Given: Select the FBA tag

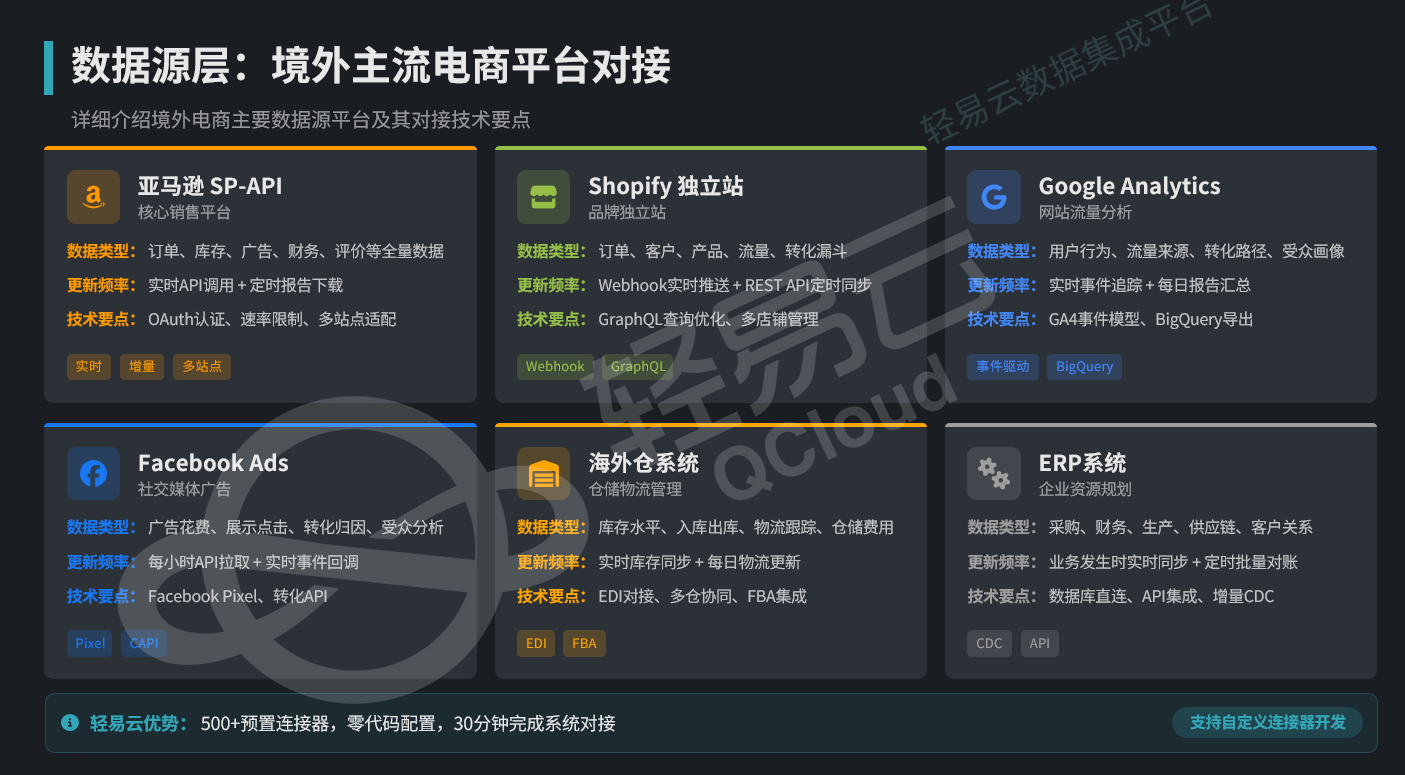Looking at the screenshot, I should (584, 643).
